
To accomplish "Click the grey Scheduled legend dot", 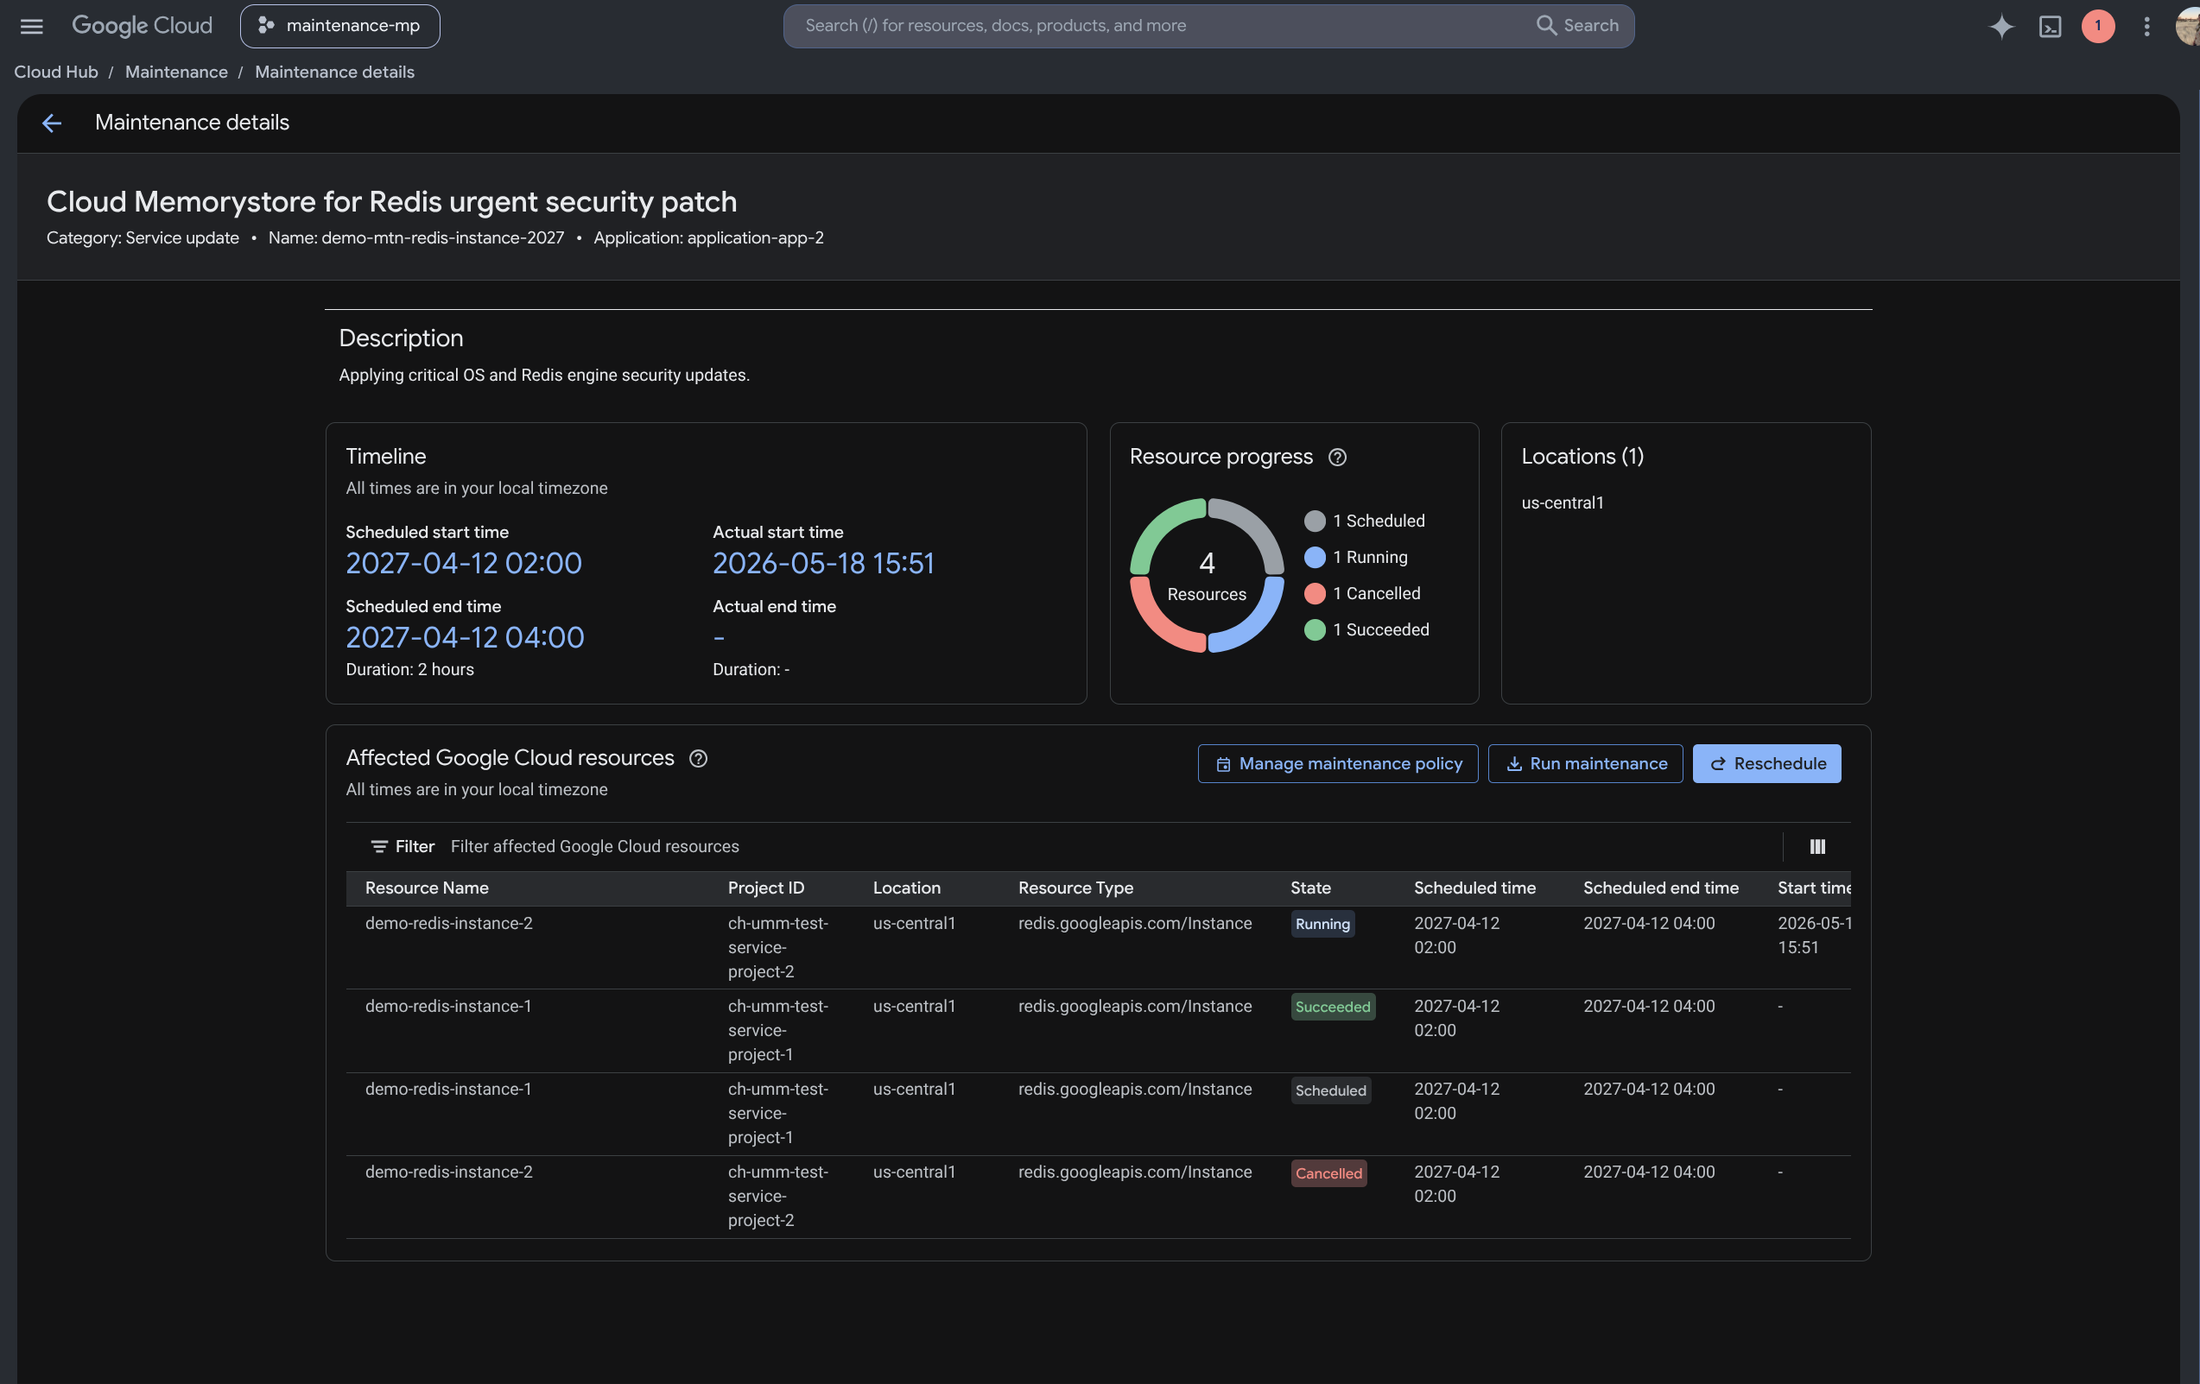I will [x=1315, y=521].
